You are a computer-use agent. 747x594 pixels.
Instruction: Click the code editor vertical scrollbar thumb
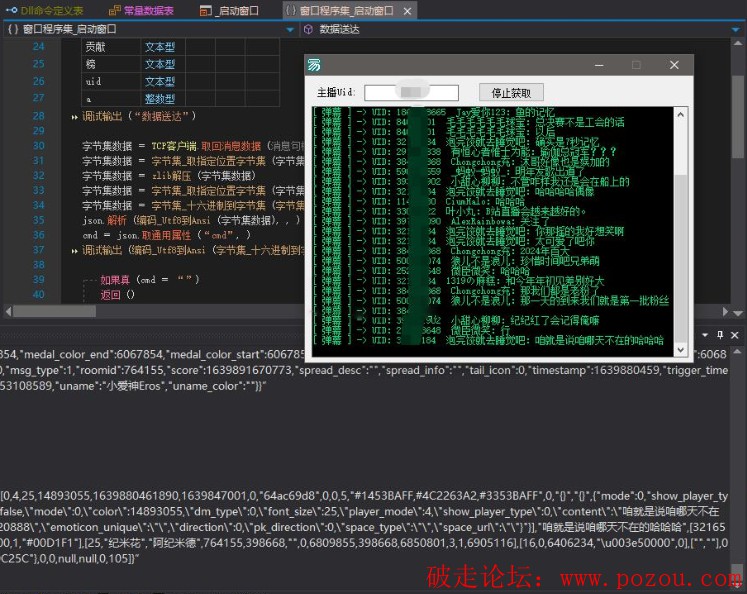(737, 117)
